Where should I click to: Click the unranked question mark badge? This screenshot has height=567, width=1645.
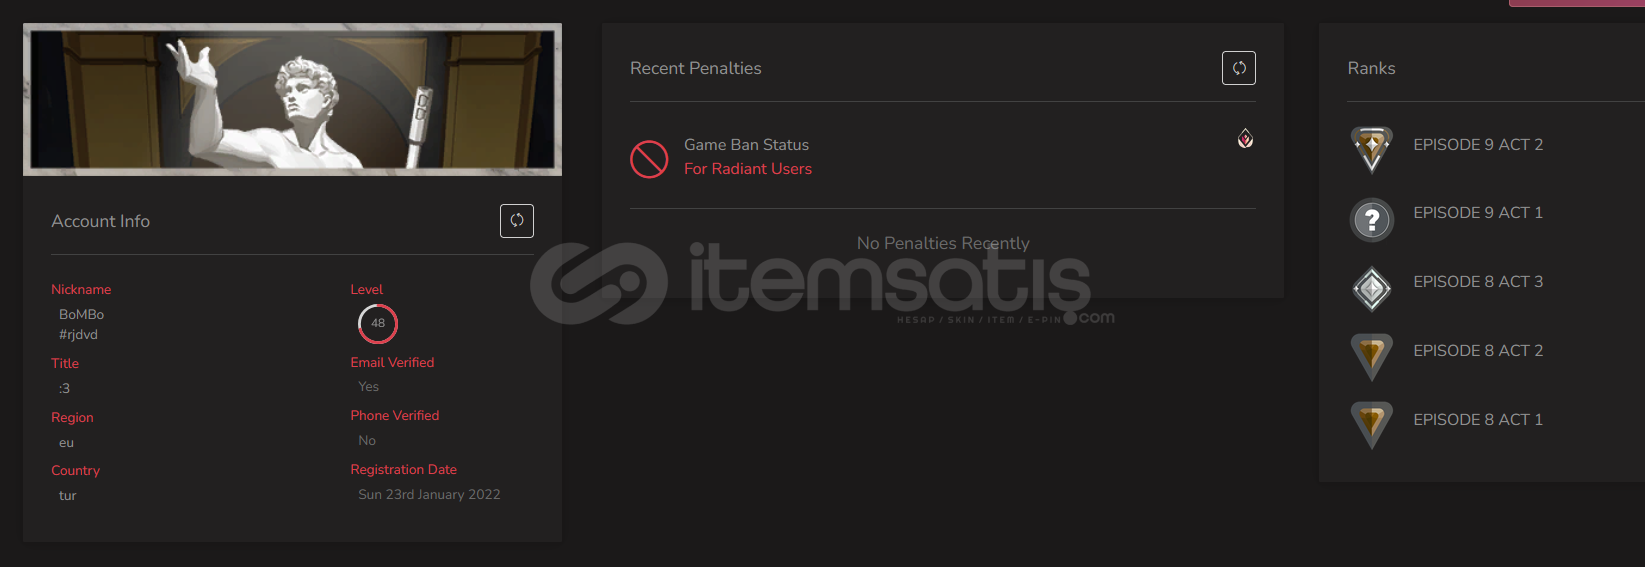tap(1372, 219)
